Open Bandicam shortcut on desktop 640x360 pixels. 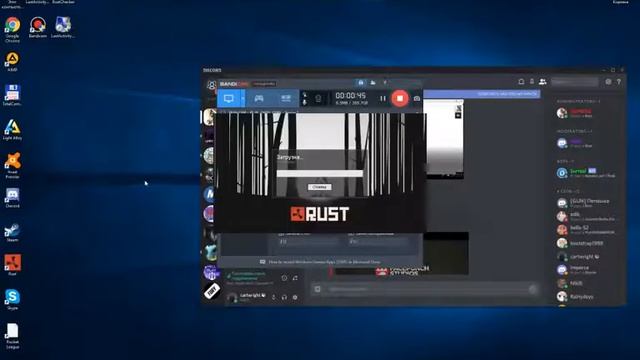point(38,28)
